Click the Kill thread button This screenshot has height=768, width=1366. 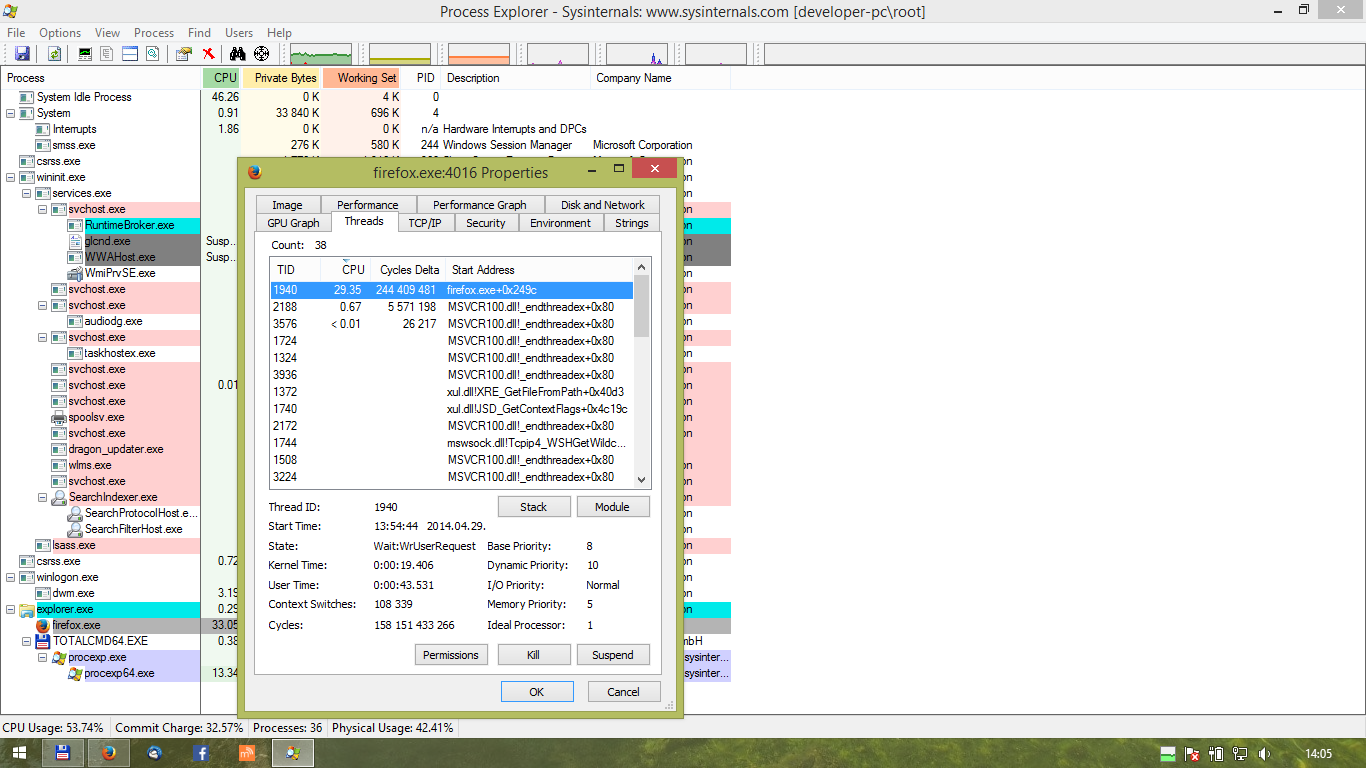(534, 655)
